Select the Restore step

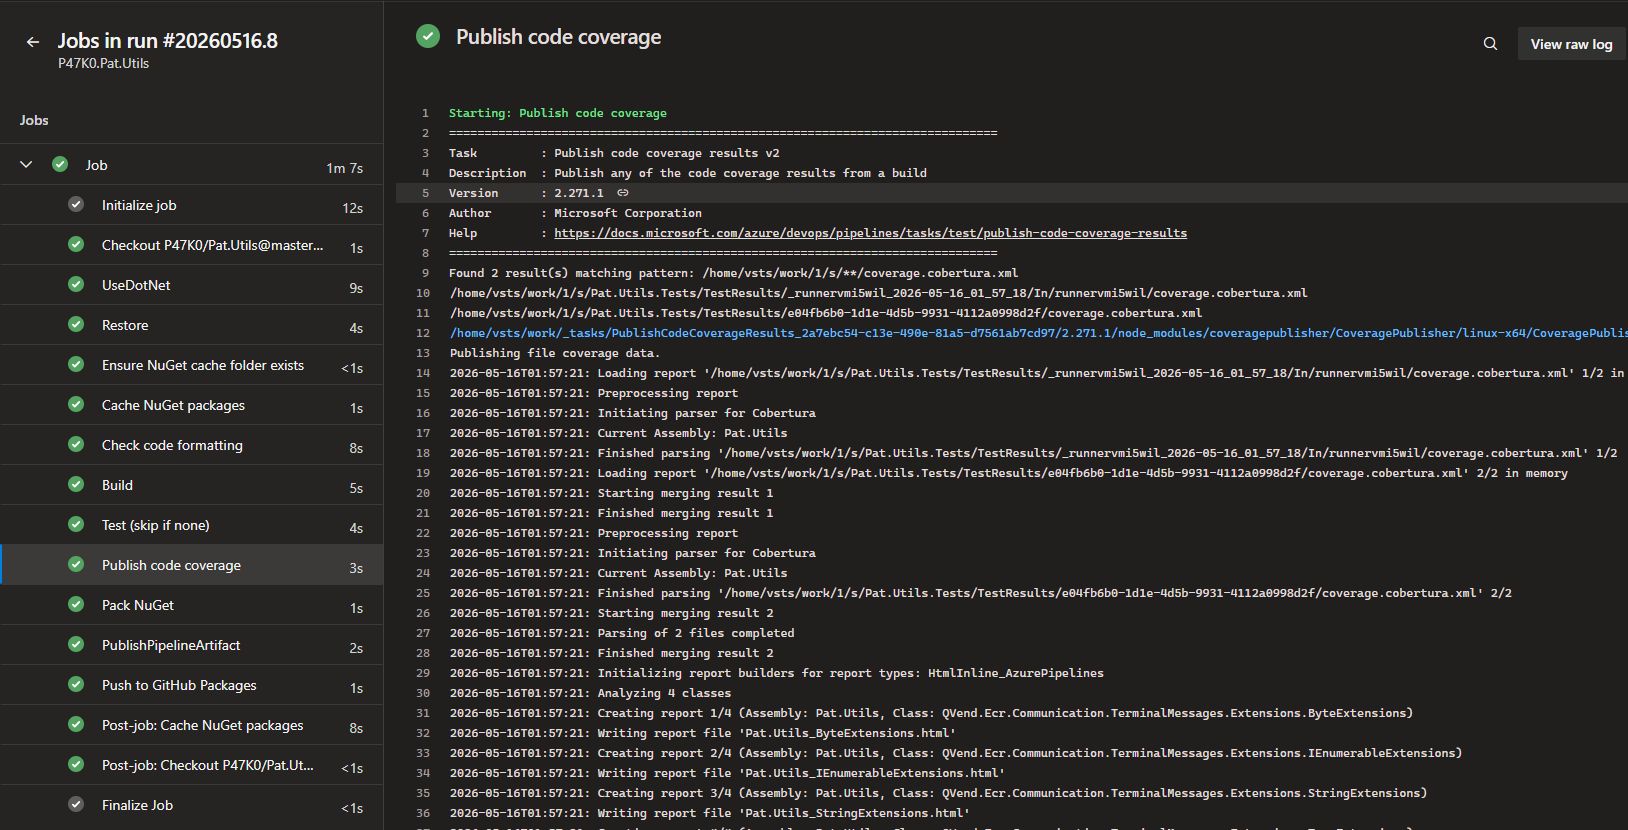click(x=192, y=325)
